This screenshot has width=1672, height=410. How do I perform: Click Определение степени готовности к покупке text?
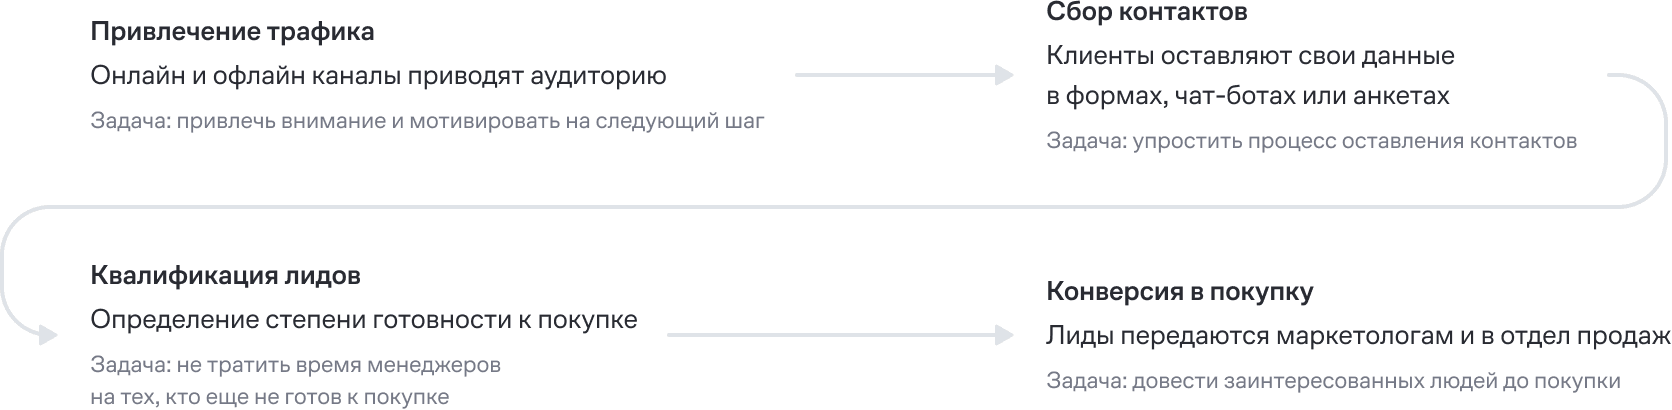[x=364, y=320]
